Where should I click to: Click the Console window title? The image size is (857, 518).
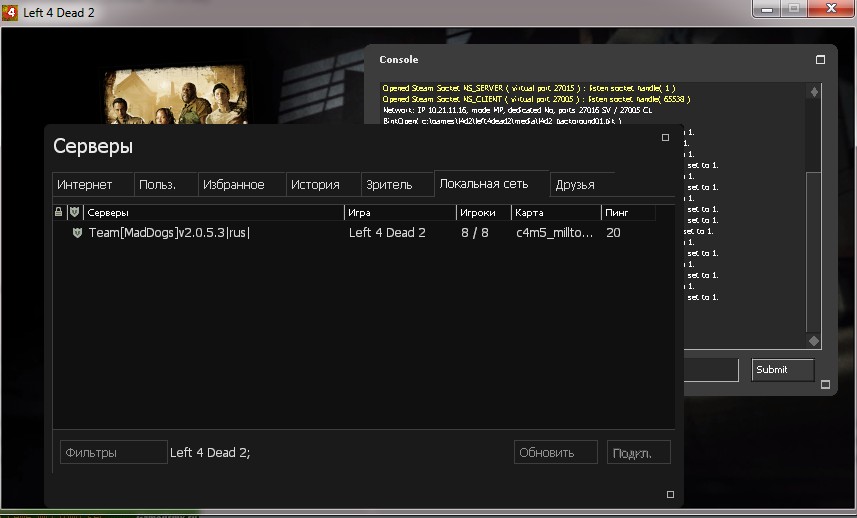pos(398,60)
